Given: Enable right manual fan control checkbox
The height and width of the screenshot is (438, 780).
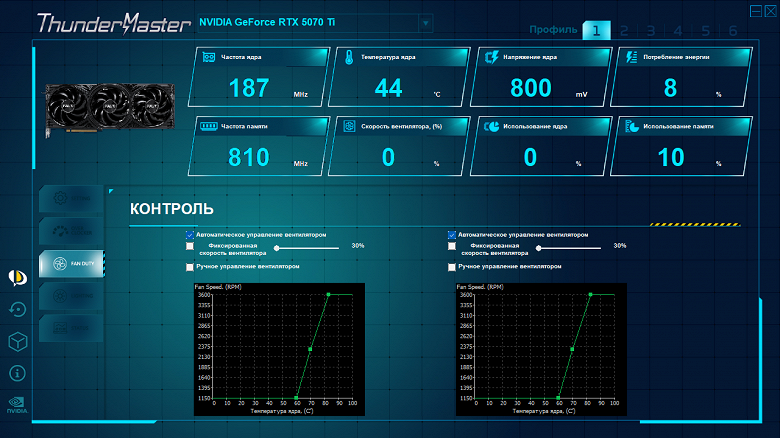Looking at the screenshot, I should [x=452, y=267].
